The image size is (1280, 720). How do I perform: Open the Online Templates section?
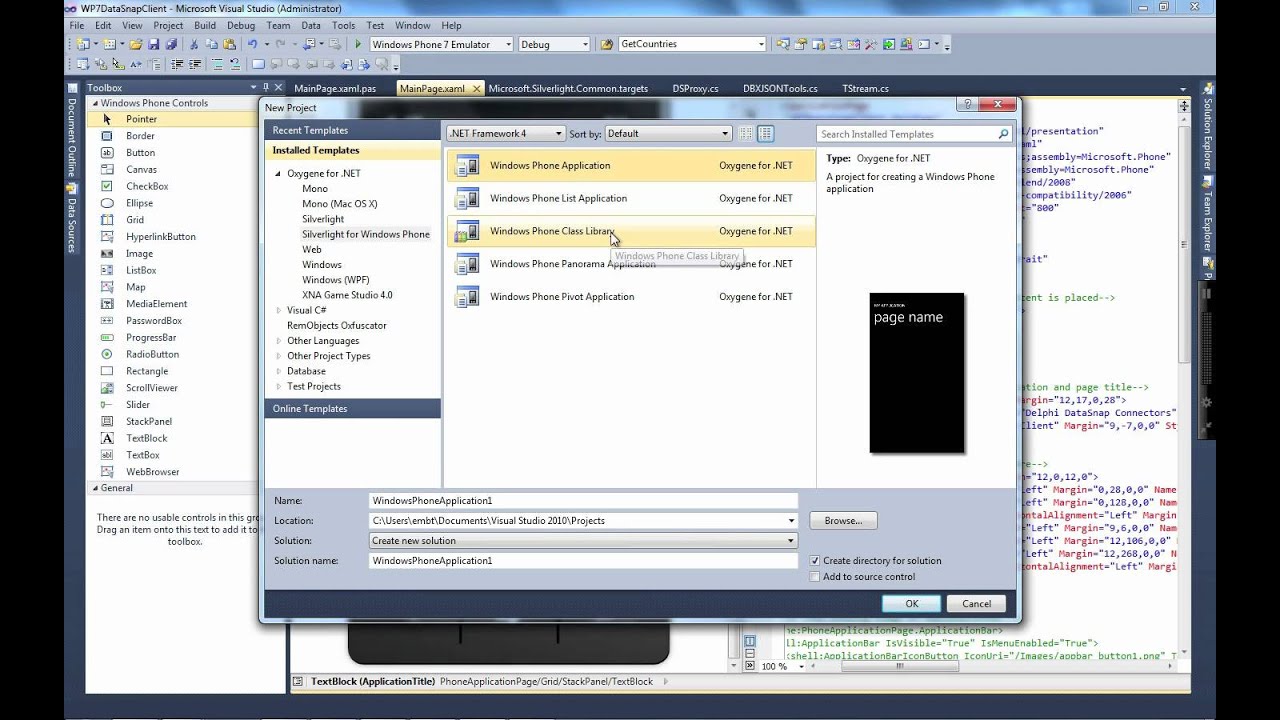click(353, 408)
